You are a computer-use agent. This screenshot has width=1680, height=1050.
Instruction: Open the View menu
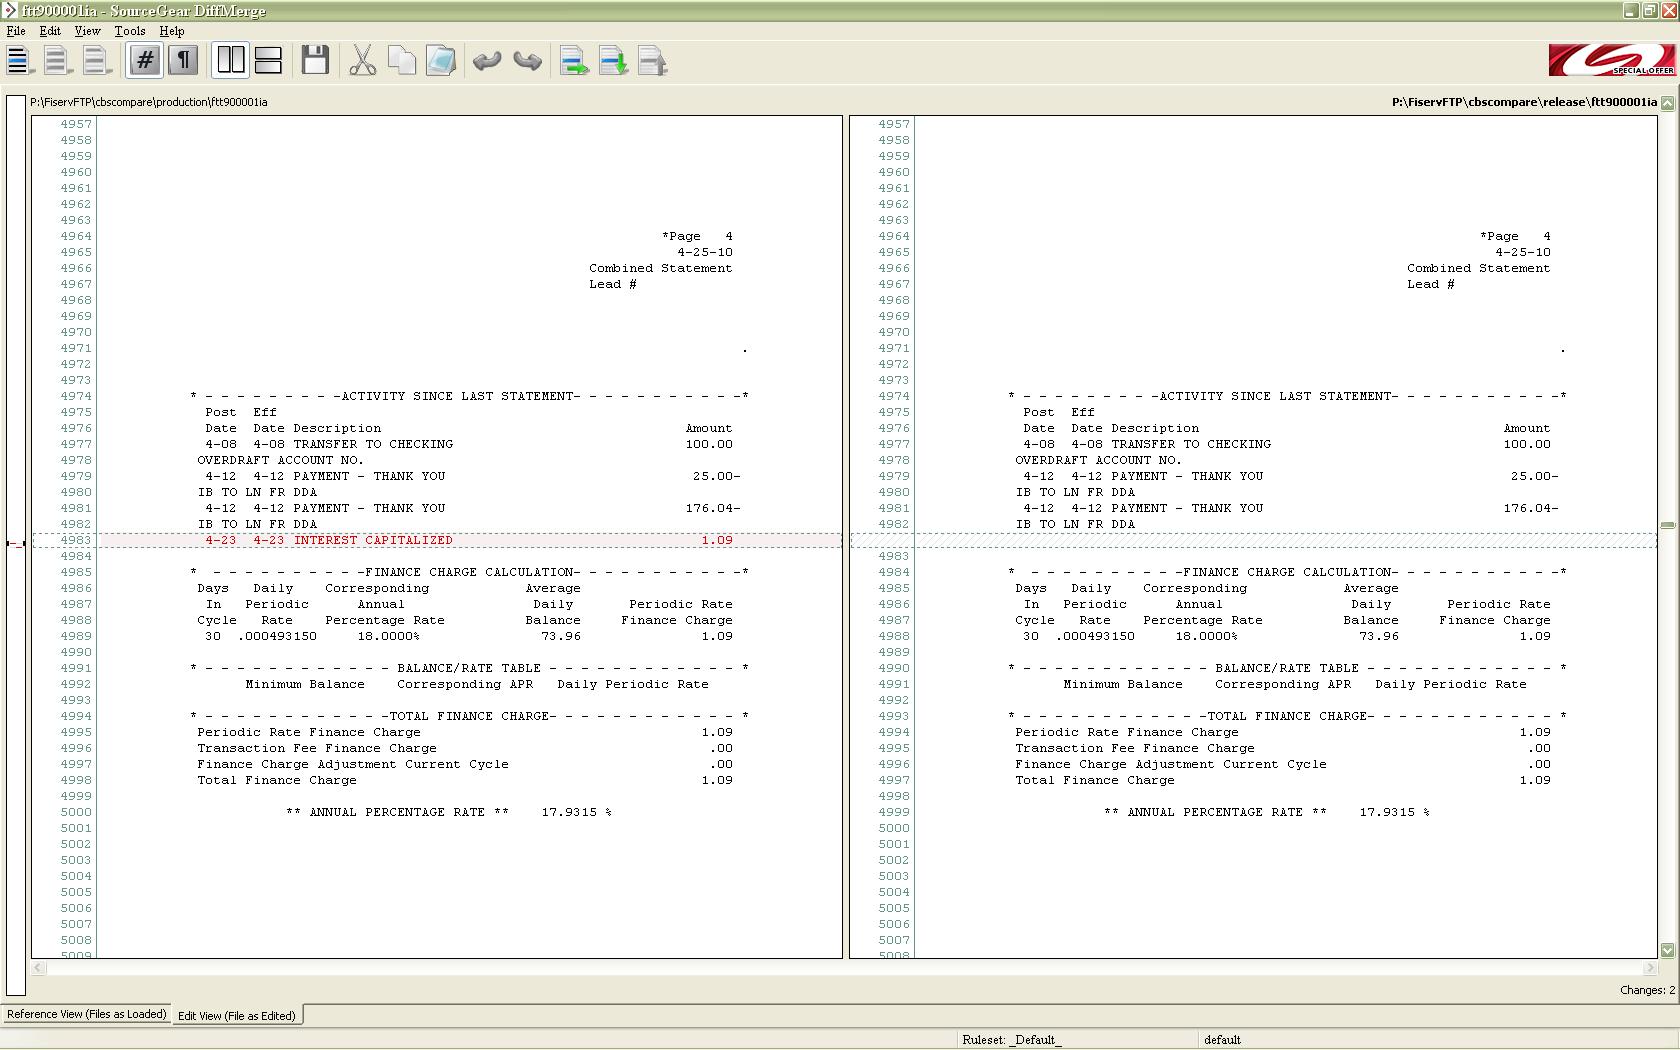pos(88,31)
